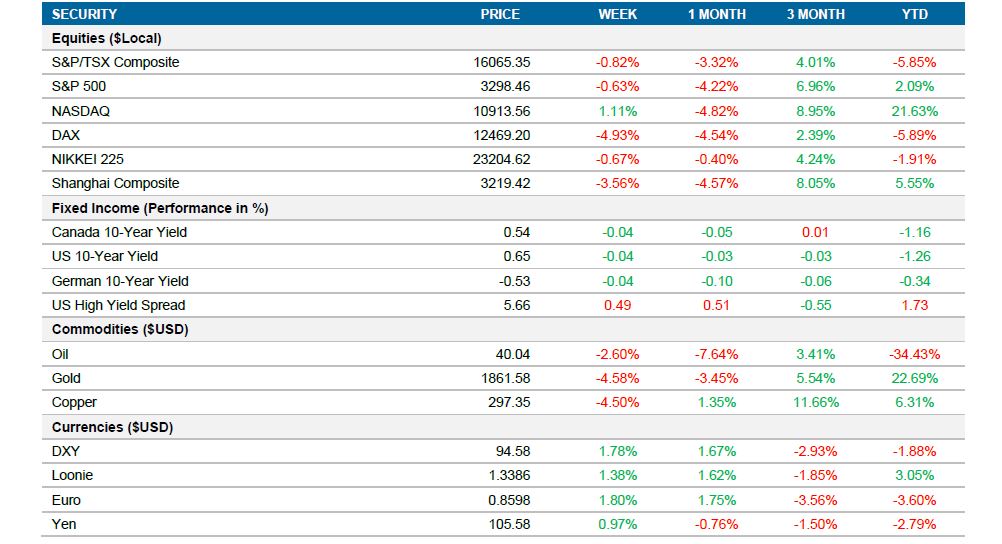The width and height of the screenshot is (1002, 544).
Task: Click DXY price 94.58
Action: (513, 451)
